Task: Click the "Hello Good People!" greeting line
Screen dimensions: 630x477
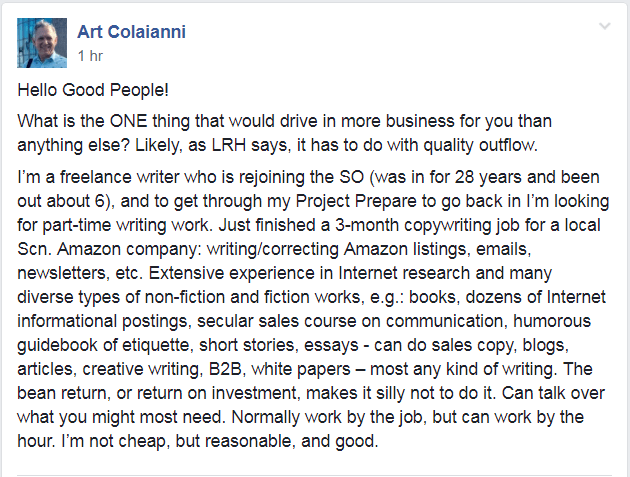Action: pos(93,90)
